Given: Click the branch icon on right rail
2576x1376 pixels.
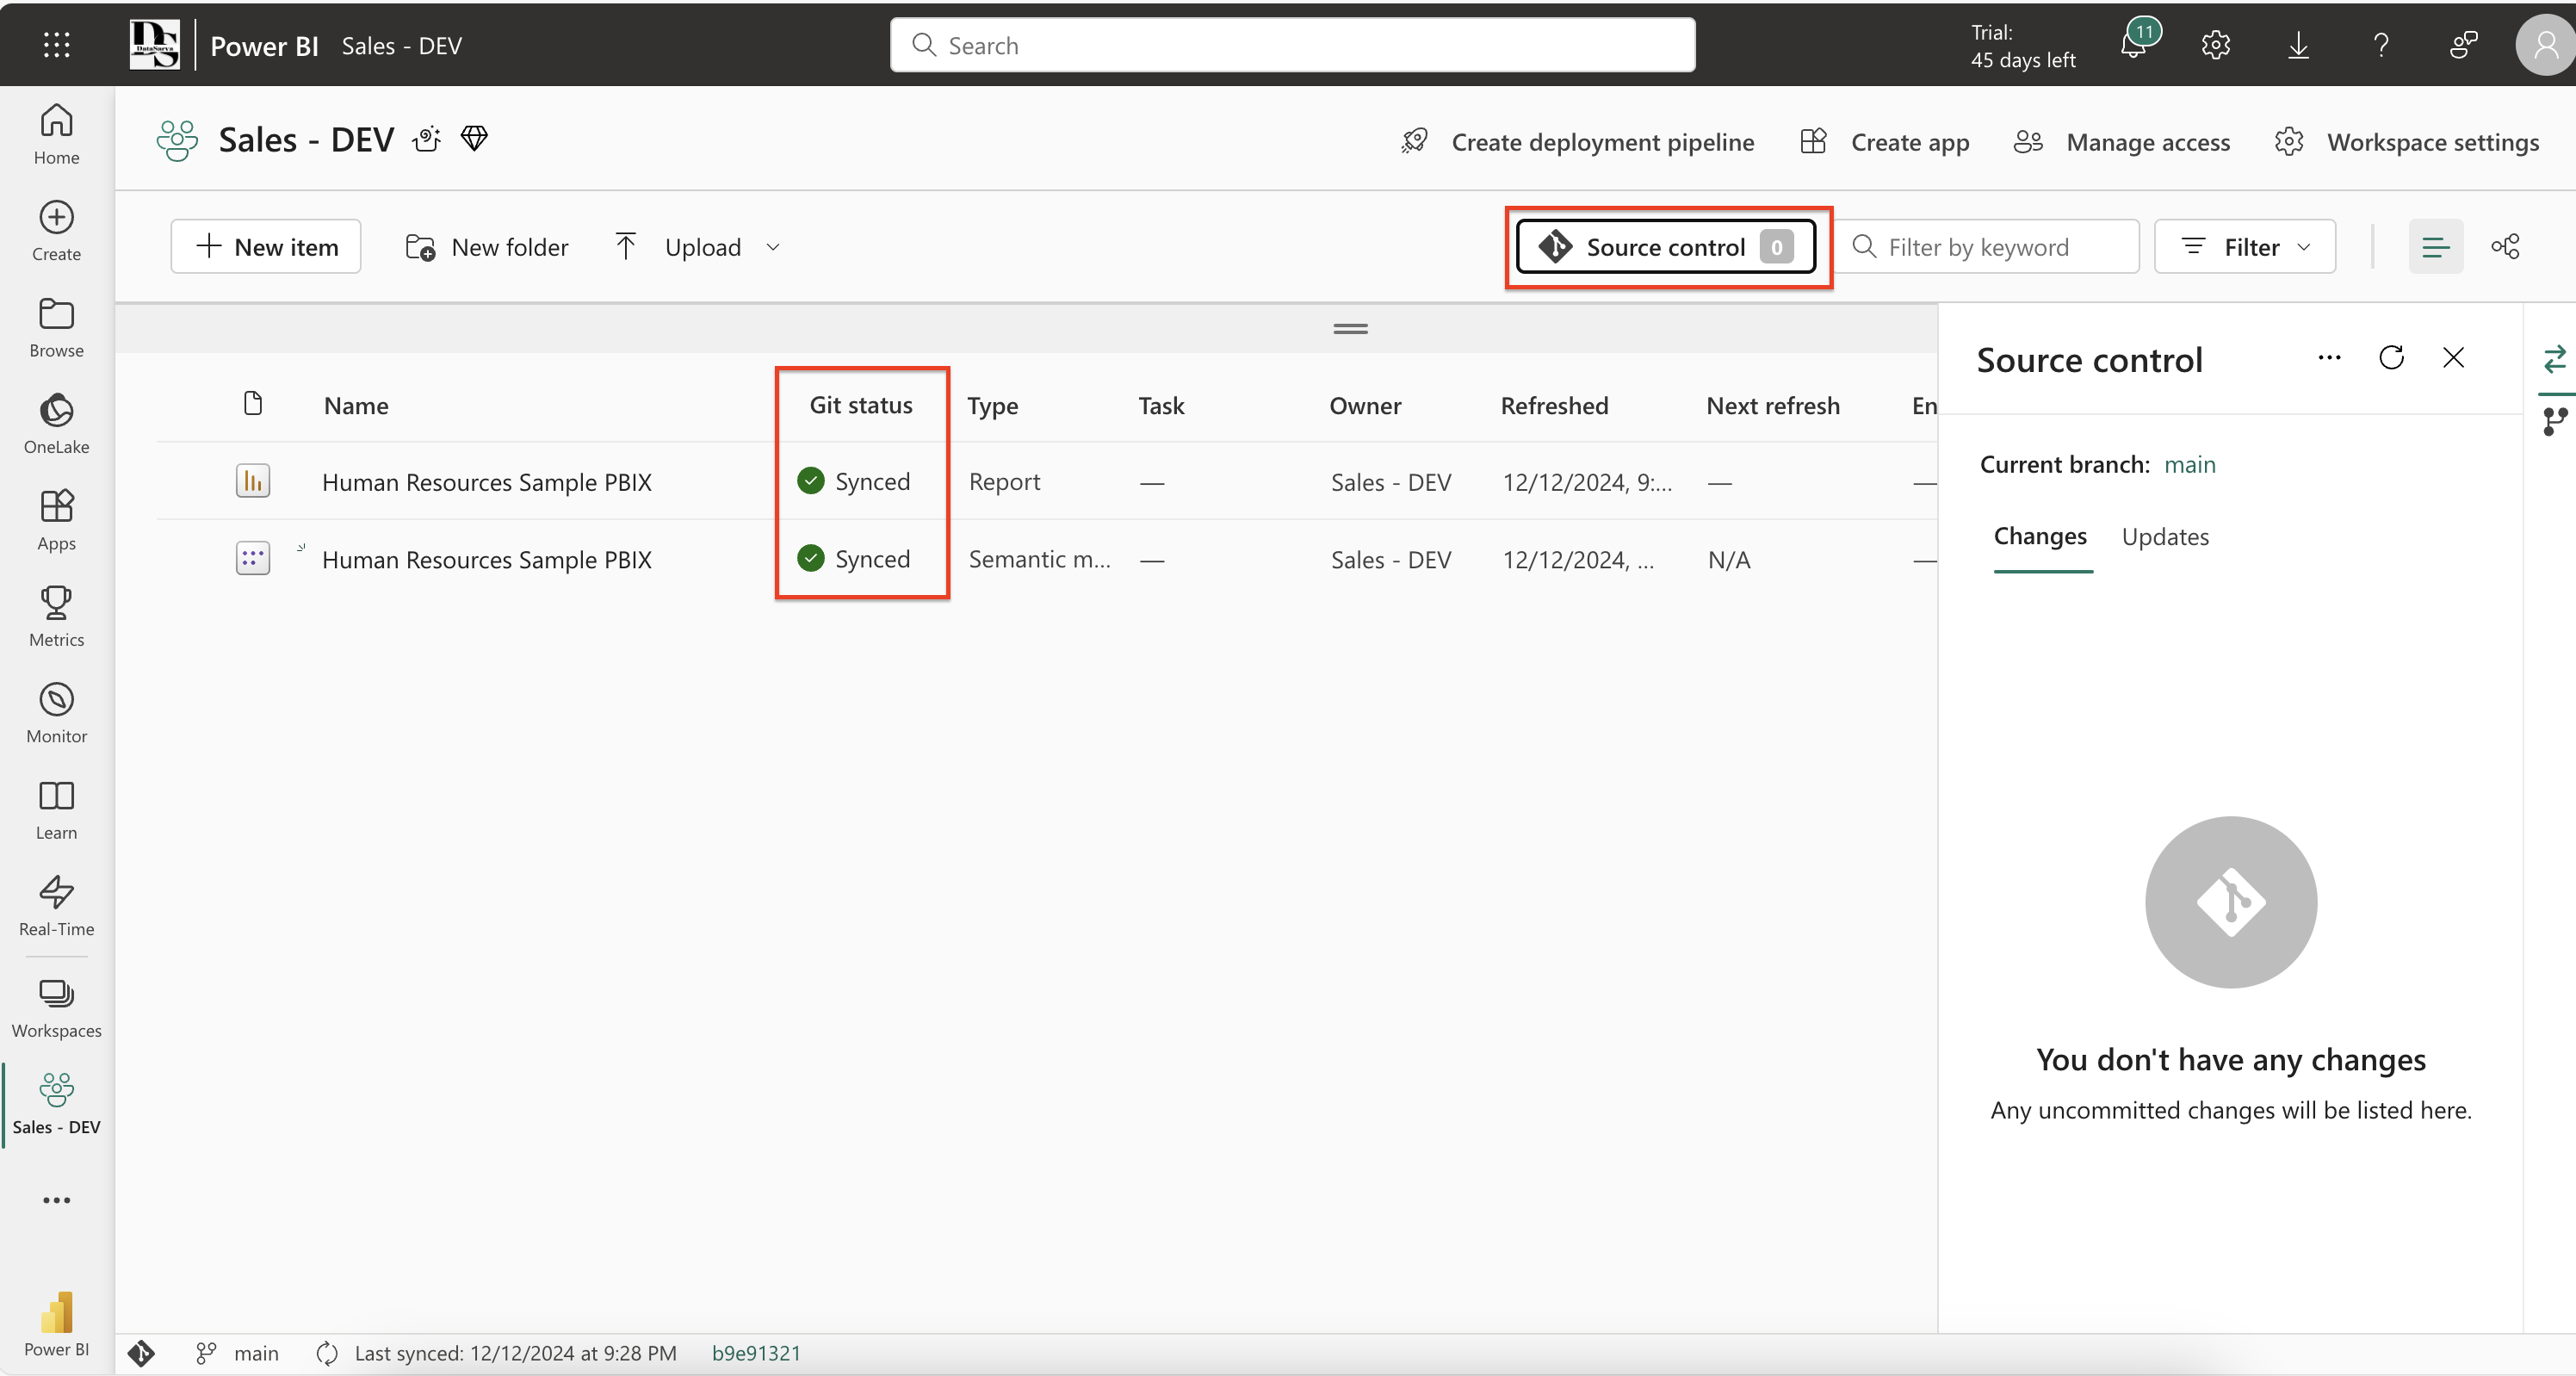Looking at the screenshot, I should click(2555, 421).
